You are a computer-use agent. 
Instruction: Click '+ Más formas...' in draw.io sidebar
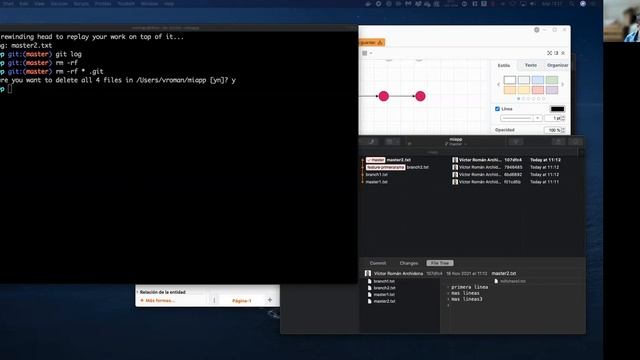(158, 300)
